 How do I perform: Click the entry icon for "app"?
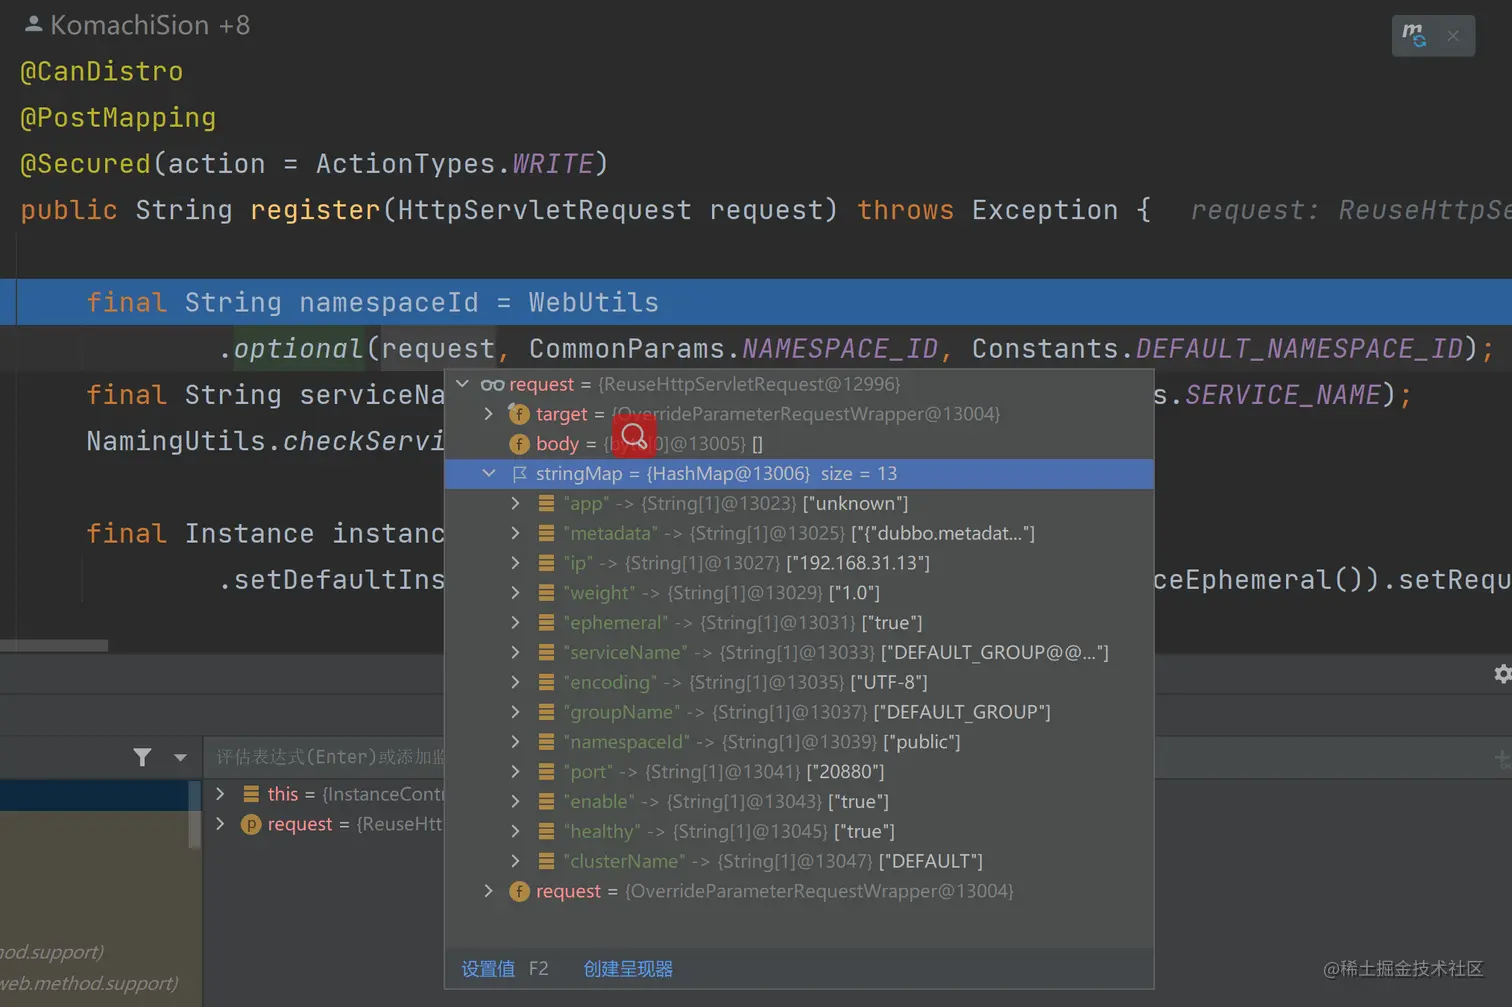(546, 503)
